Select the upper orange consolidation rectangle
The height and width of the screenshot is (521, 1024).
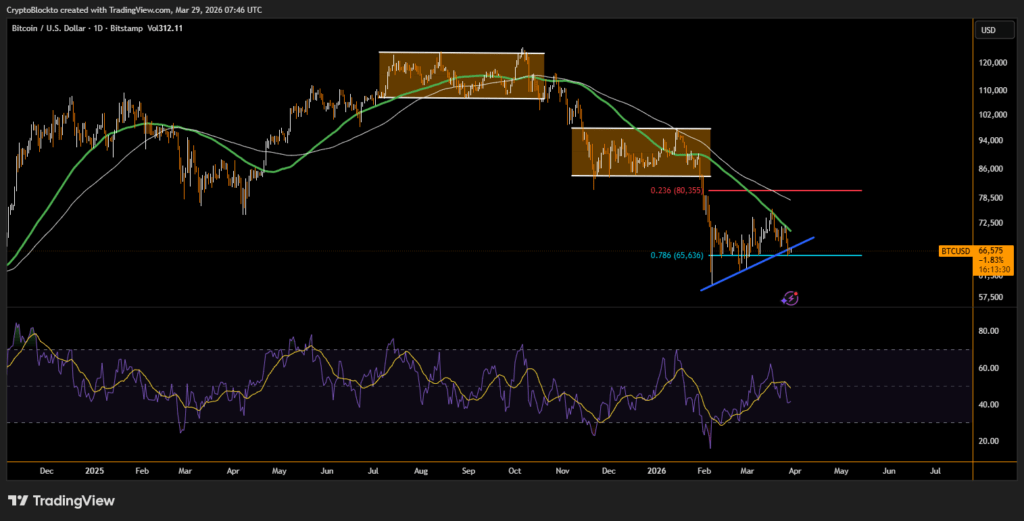[460, 75]
